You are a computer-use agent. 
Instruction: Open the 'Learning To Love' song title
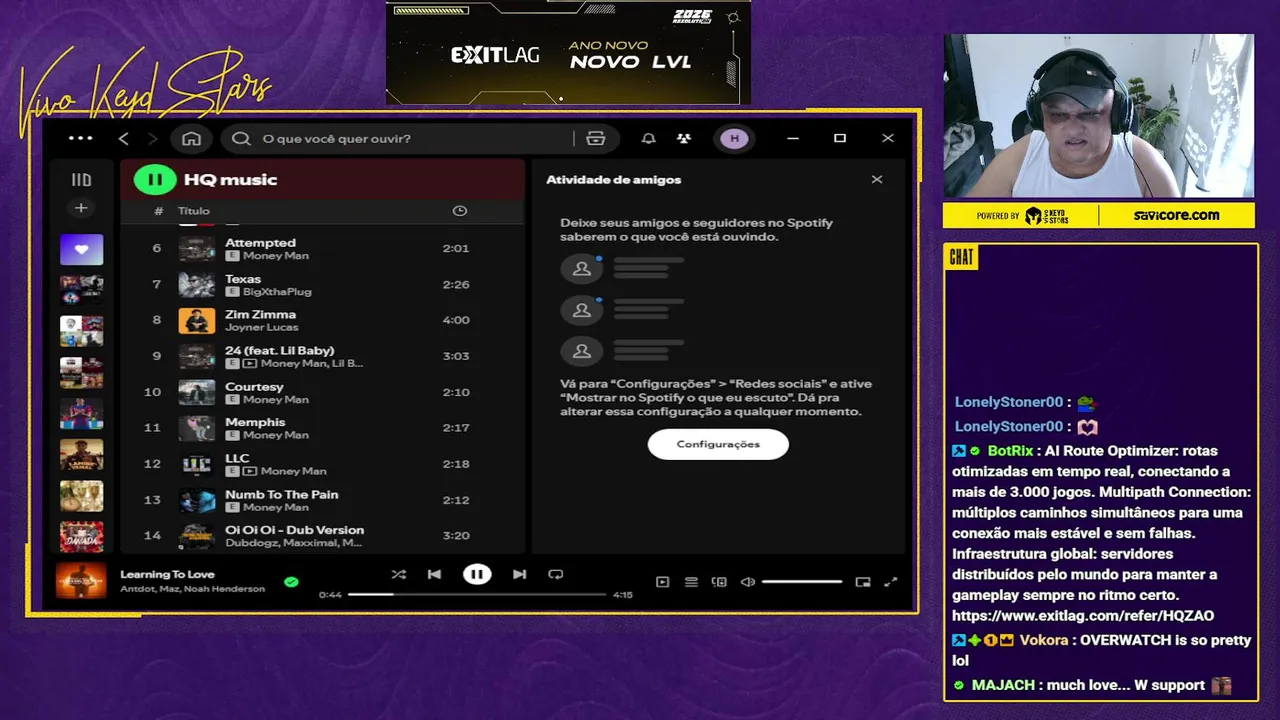click(167, 574)
